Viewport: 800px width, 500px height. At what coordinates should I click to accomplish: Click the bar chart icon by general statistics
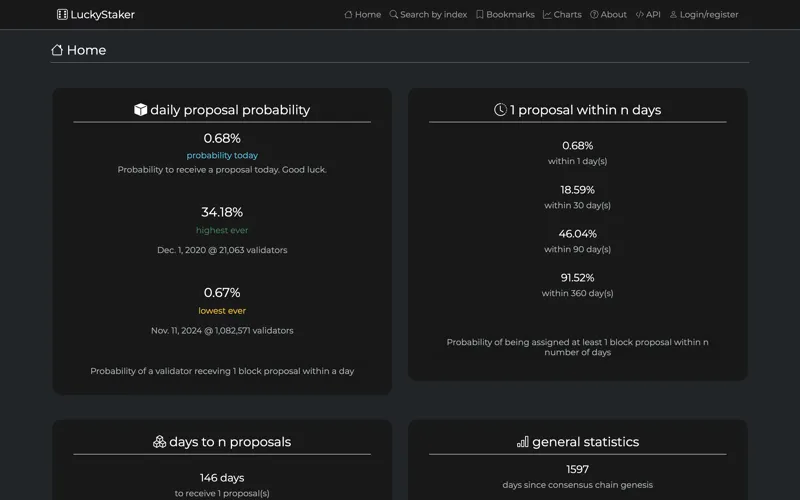522,442
